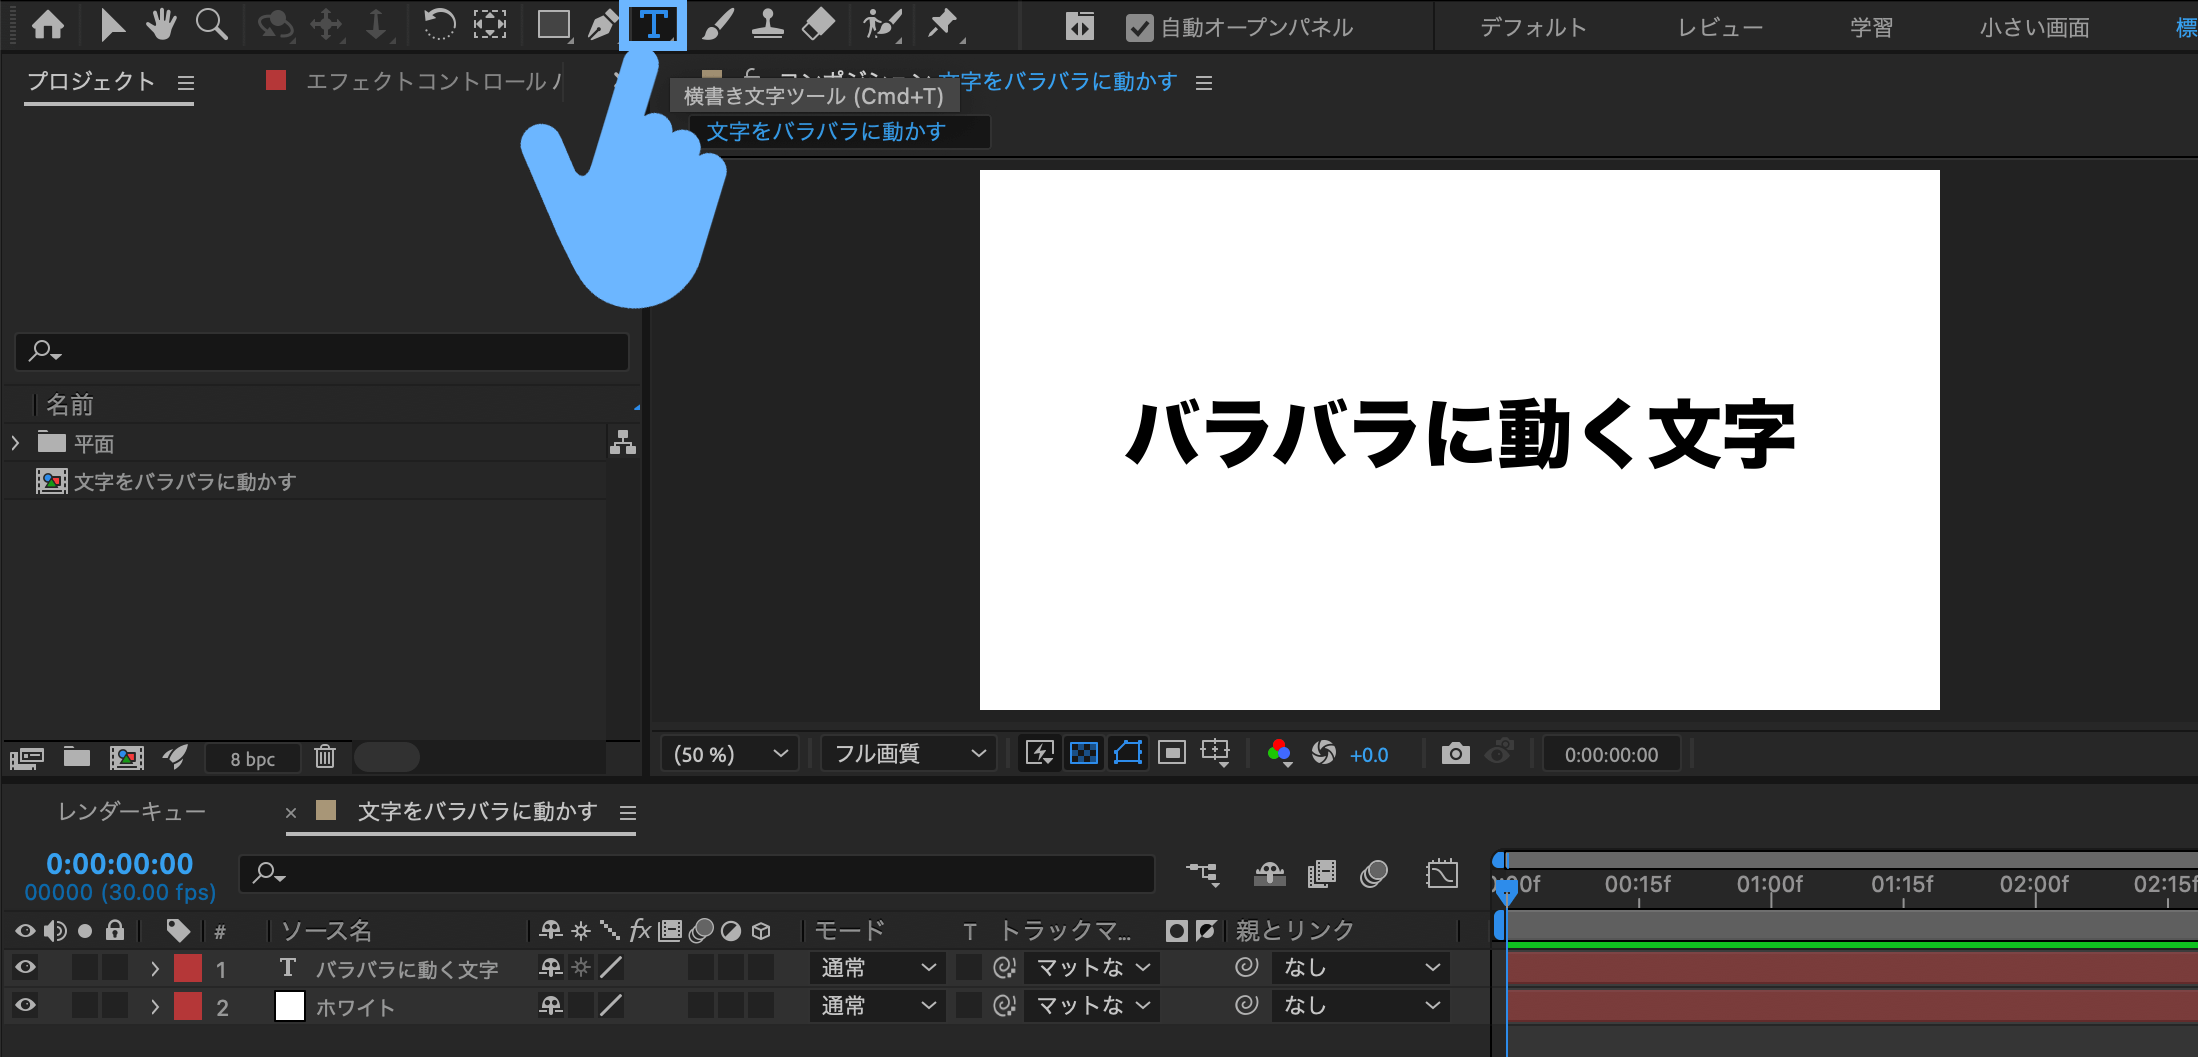
Task: Hide the ホワイト layer eye
Action: coord(25,1005)
